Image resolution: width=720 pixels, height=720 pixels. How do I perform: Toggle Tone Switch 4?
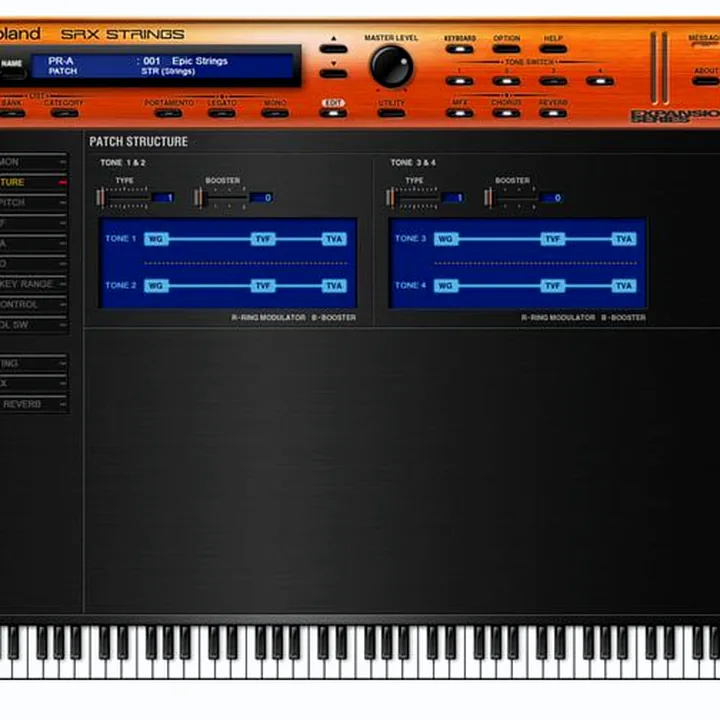click(600, 82)
